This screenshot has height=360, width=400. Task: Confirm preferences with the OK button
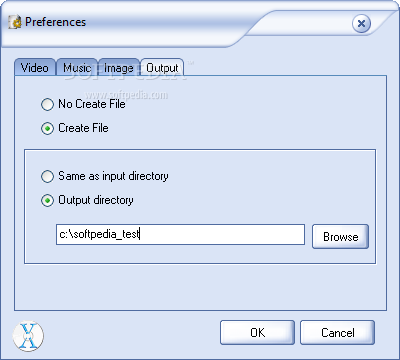tap(257, 332)
